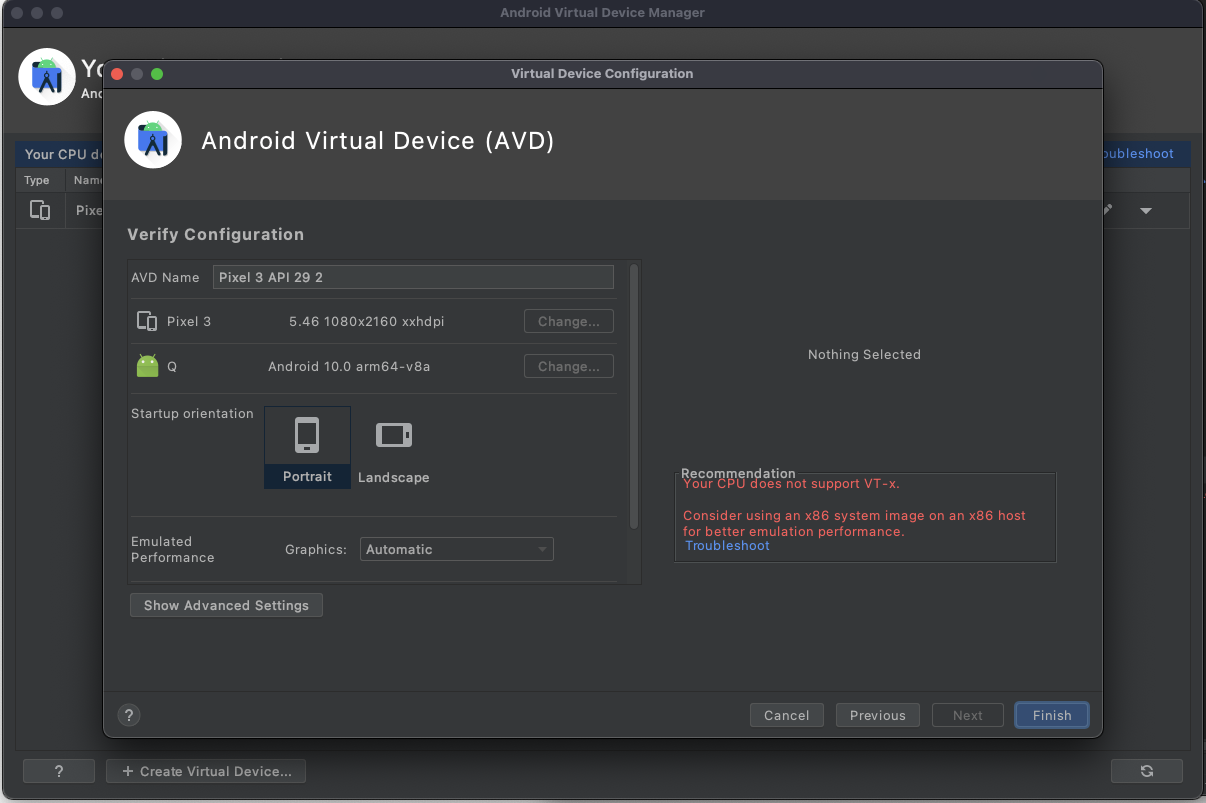The image size is (1206, 803).
Task: Open the help question mark in dialog
Action: pos(129,715)
